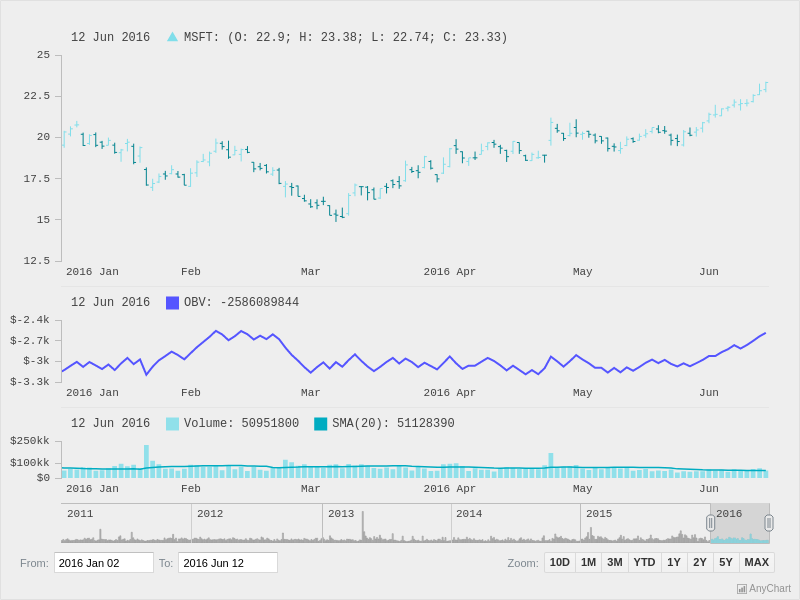
Task: Select 5Y zoom range
Action: [x=726, y=562]
